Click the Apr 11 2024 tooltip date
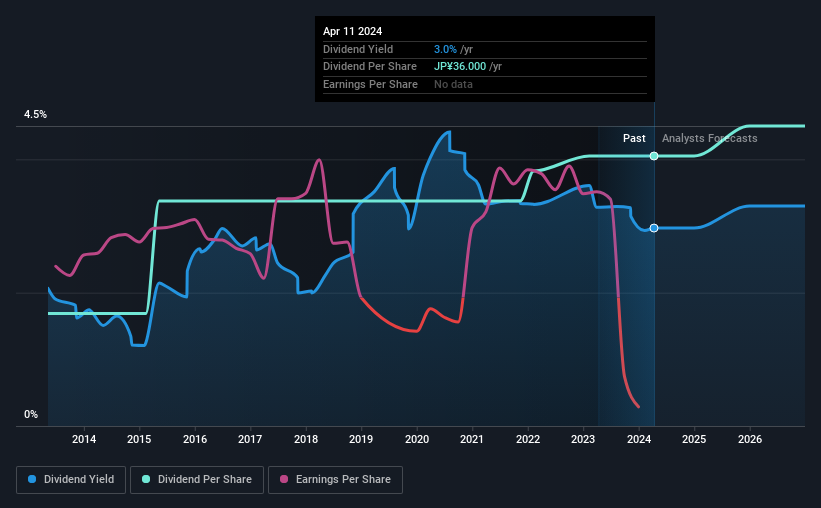The height and width of the screenshot is (508, 821). coord(352,31)
